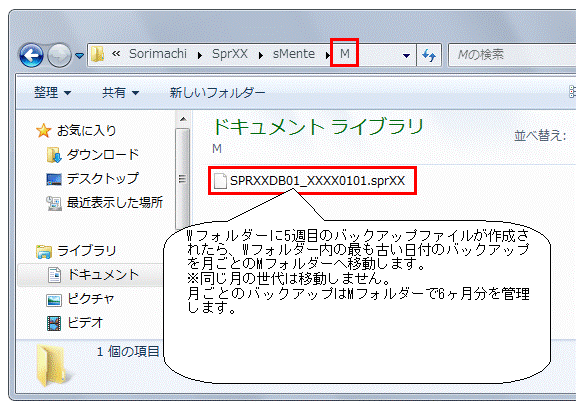Go back with the blue arrow button

32,55
